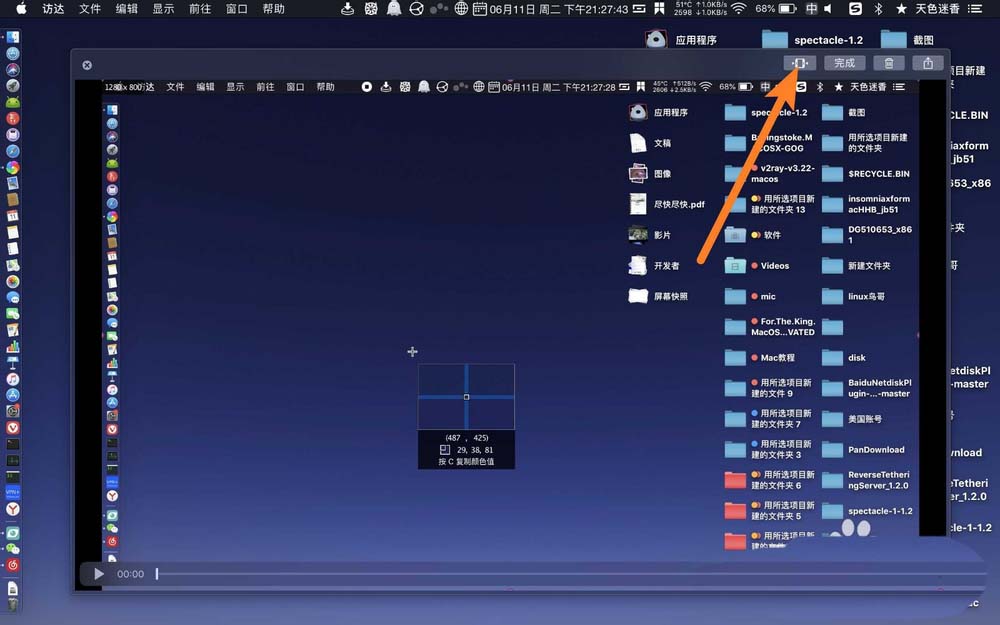Select the spectacle-1.2 folder on desktop
This screenshot has height=625, width=1000.
coord(812,40)
